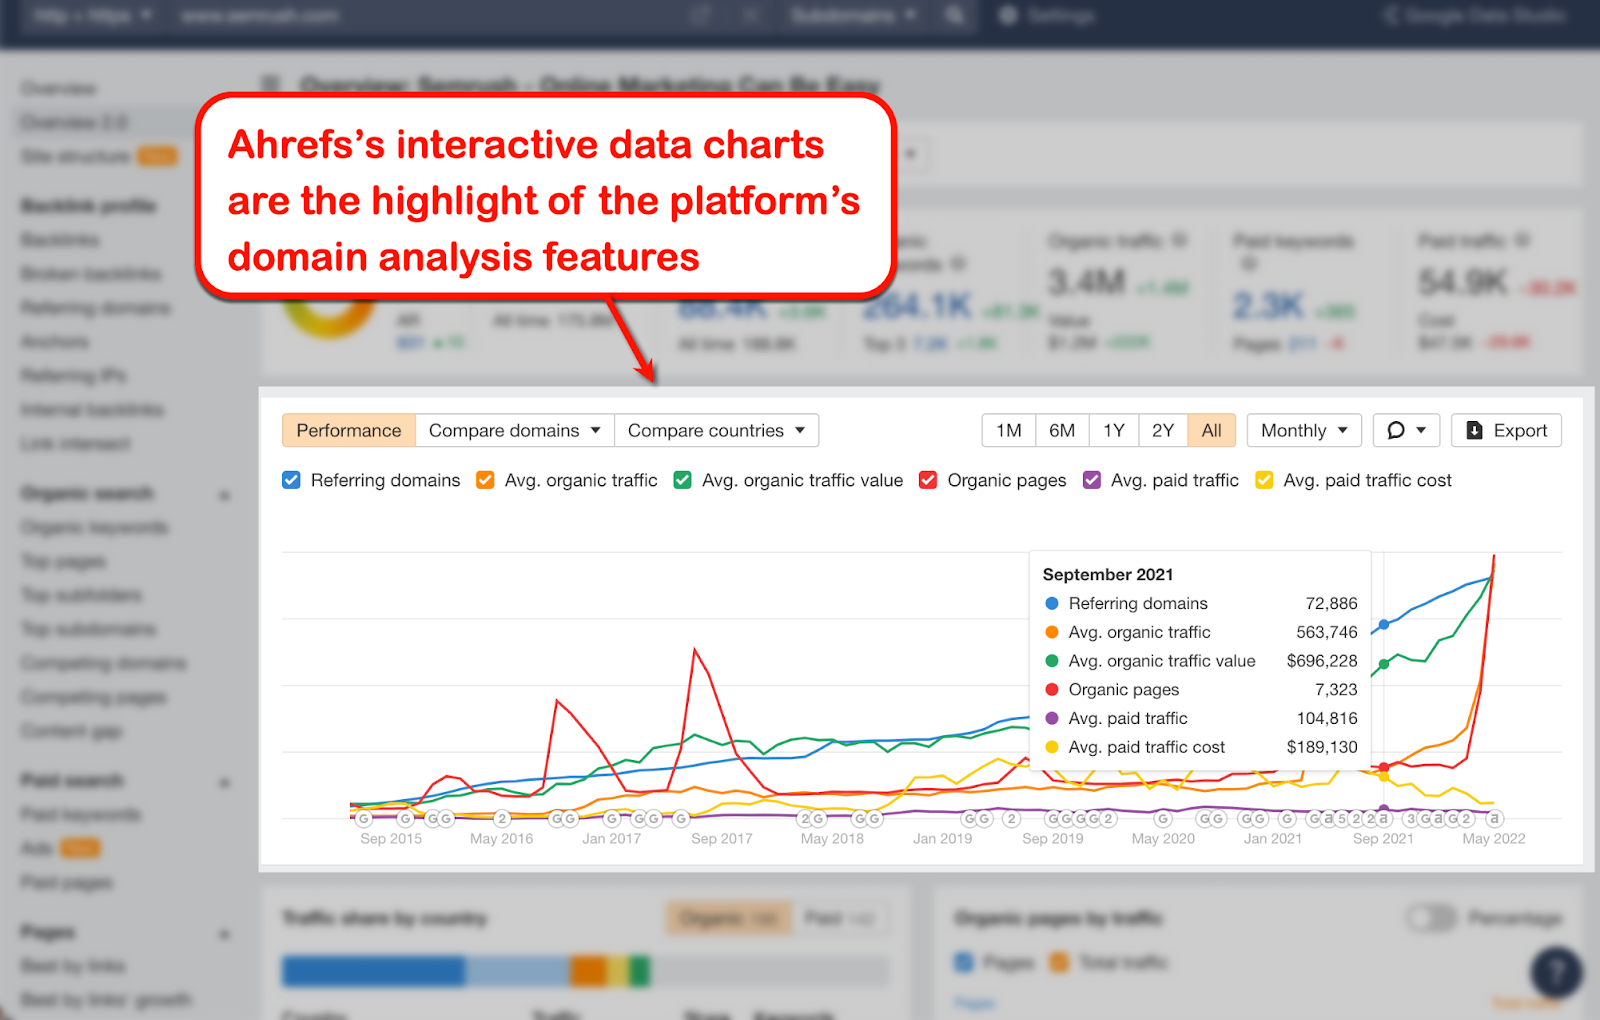Disable Avg. organic traffic value checkbox

(x=683, y=480)
